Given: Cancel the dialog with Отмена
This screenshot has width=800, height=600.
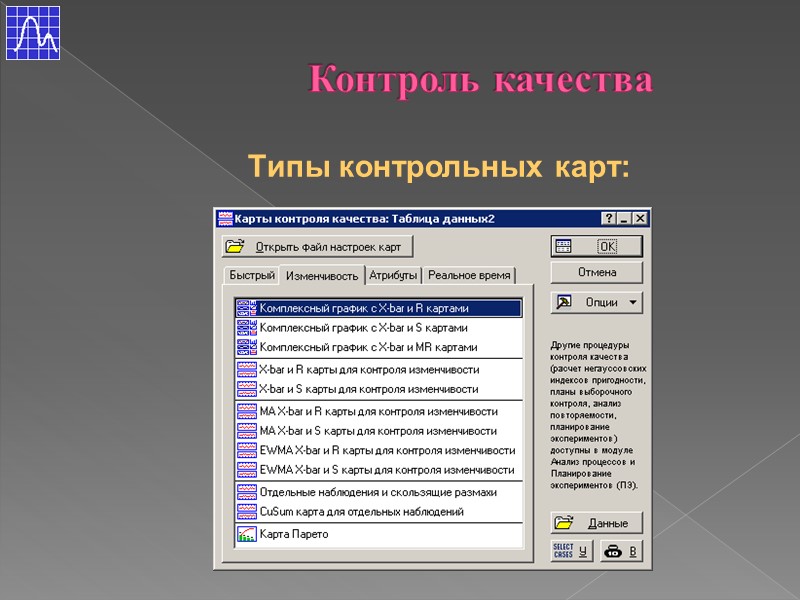Looking at the screenshot, I should coord(598,272).
